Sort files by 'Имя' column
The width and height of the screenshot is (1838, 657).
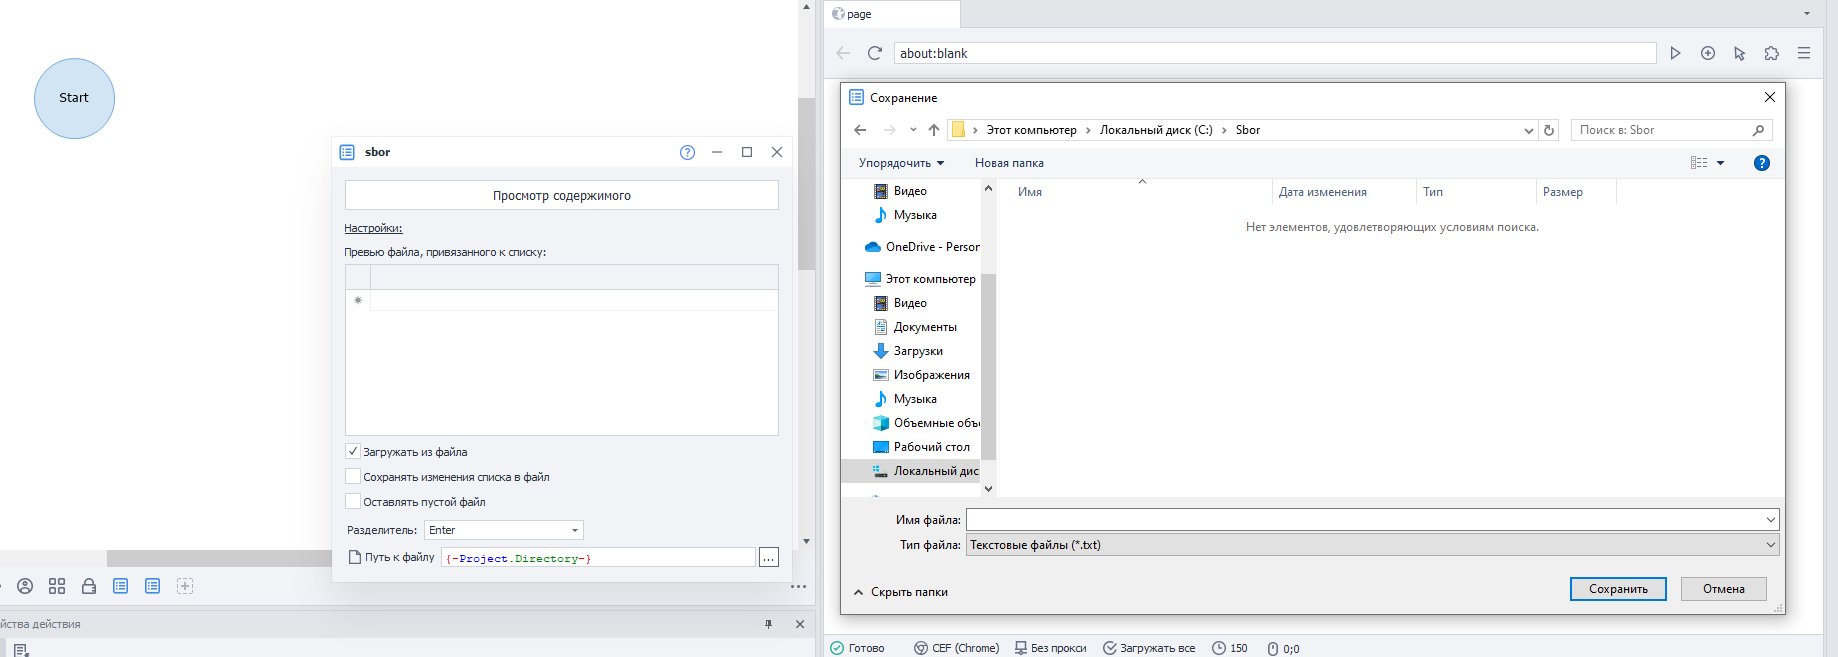tap(1030, 192)
